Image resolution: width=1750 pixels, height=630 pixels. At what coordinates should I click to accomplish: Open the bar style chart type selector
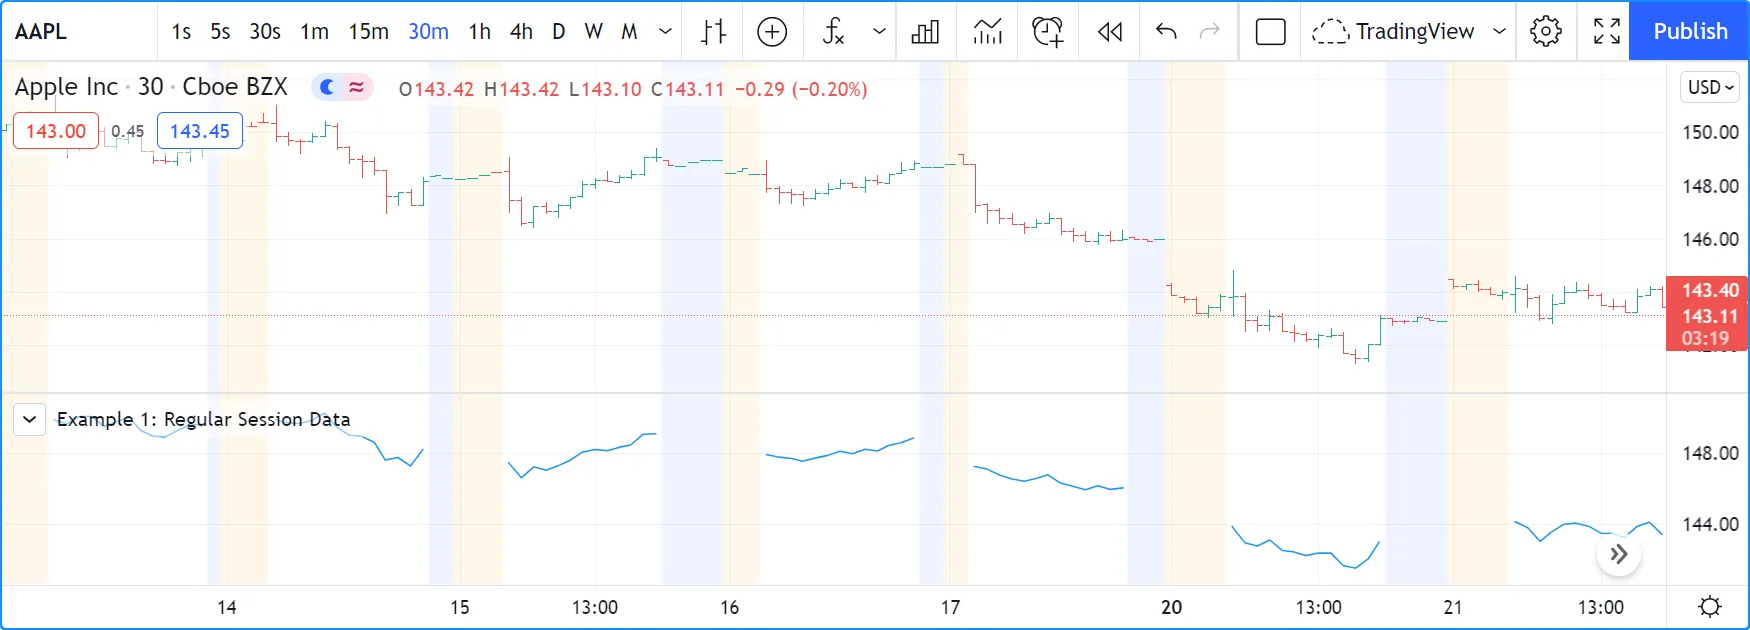point(713,32)
